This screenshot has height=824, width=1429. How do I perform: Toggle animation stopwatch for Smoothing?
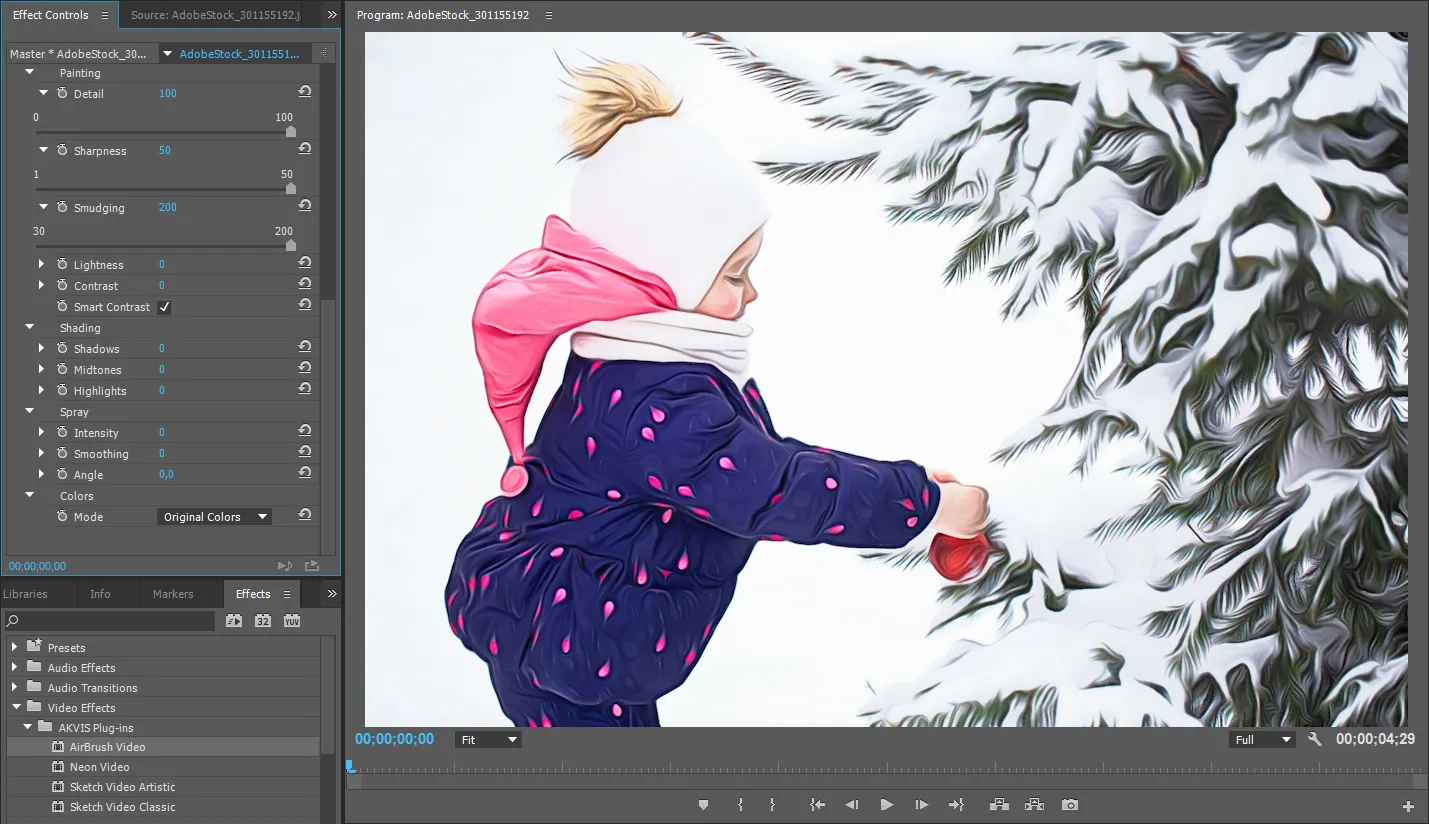62,453
